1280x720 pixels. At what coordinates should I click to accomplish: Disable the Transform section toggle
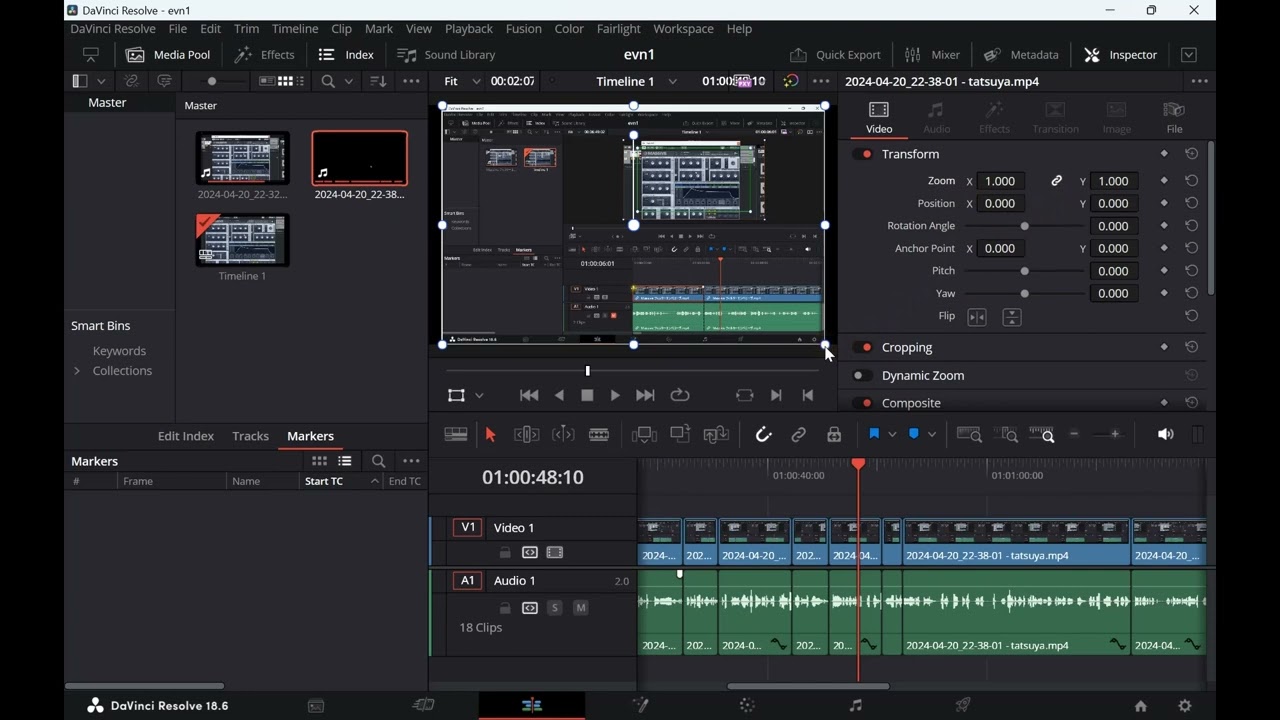tap(863, 154)
